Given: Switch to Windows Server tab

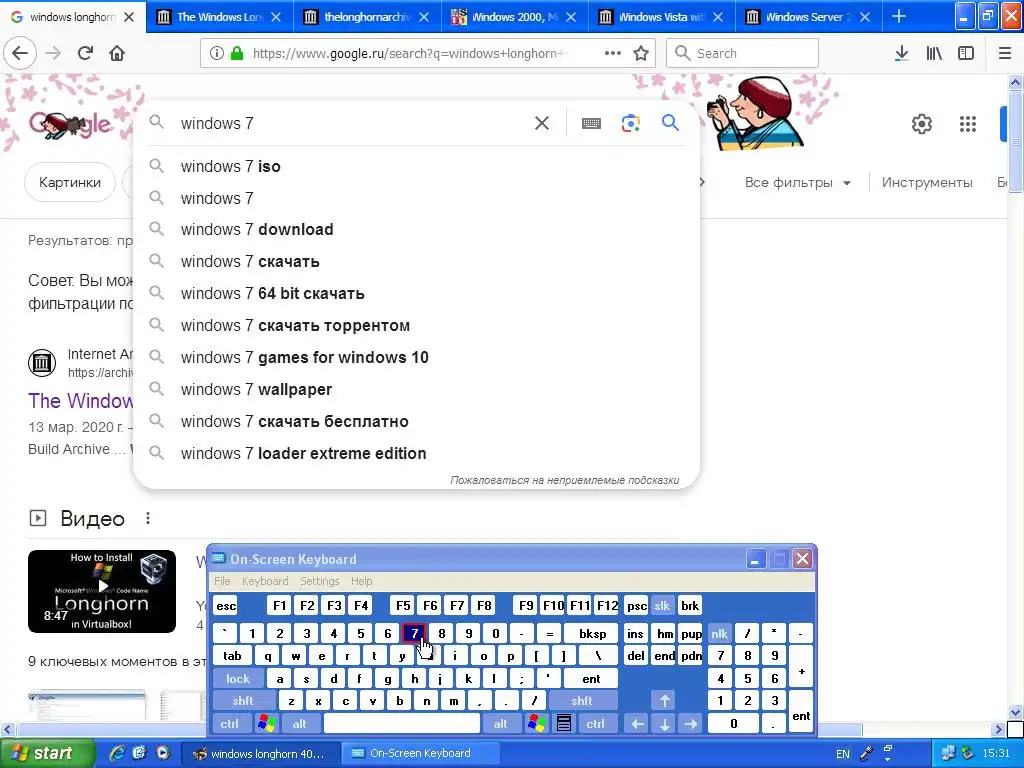Looking at the screenshot, I should tap(807, 17).
